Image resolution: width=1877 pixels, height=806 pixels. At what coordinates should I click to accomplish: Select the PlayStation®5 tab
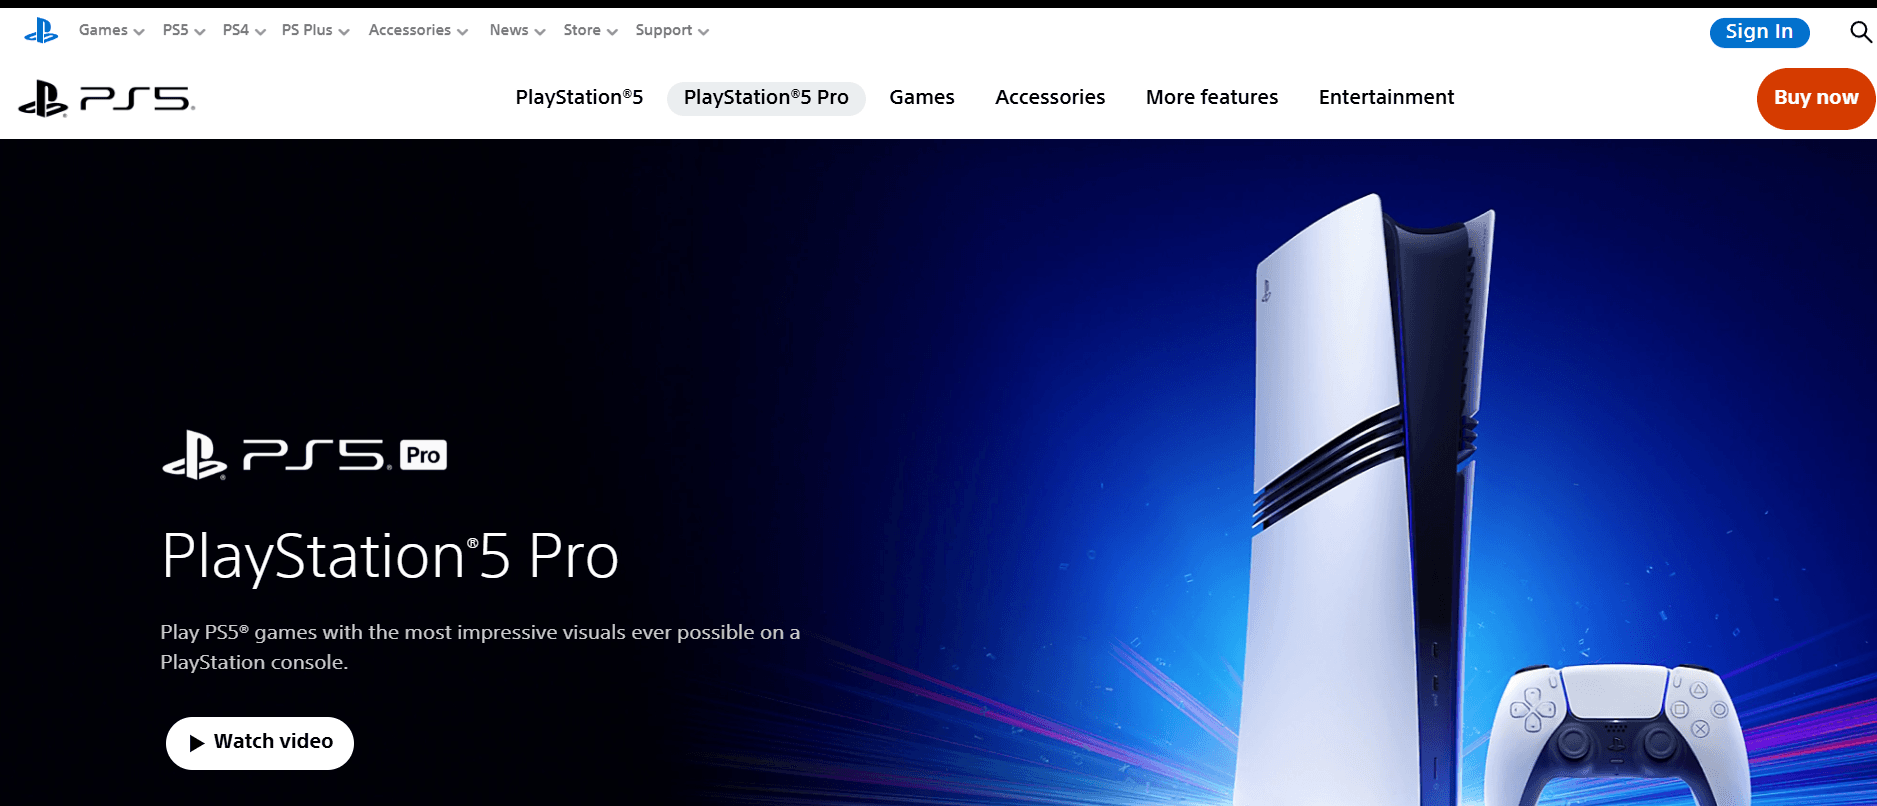579,98
